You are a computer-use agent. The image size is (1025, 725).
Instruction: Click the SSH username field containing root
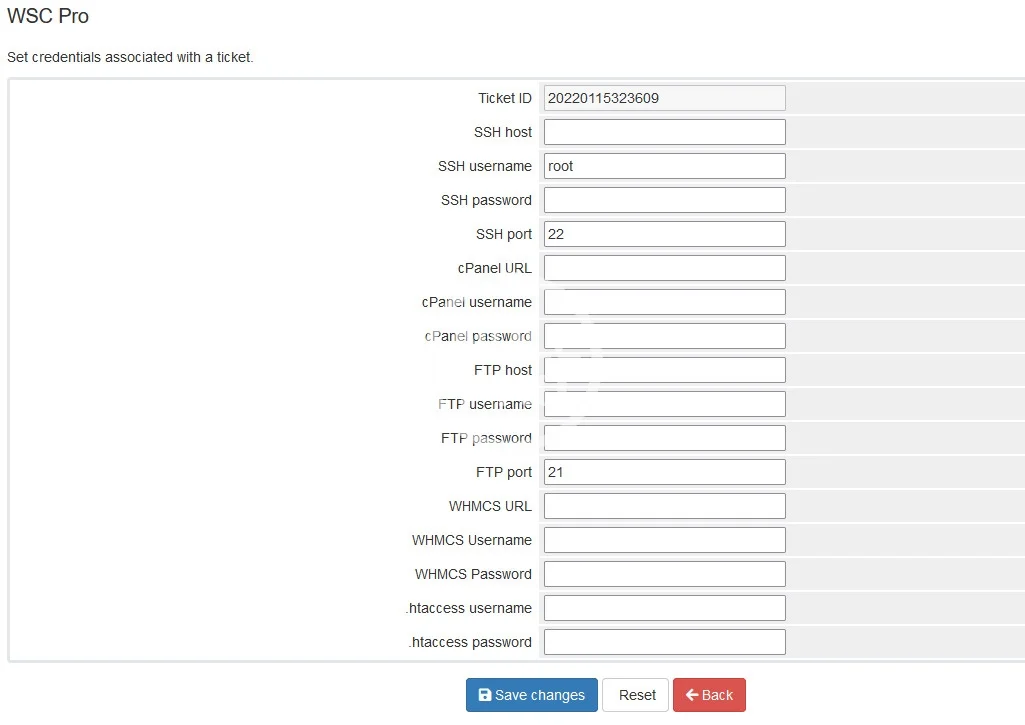pos(664,166)
